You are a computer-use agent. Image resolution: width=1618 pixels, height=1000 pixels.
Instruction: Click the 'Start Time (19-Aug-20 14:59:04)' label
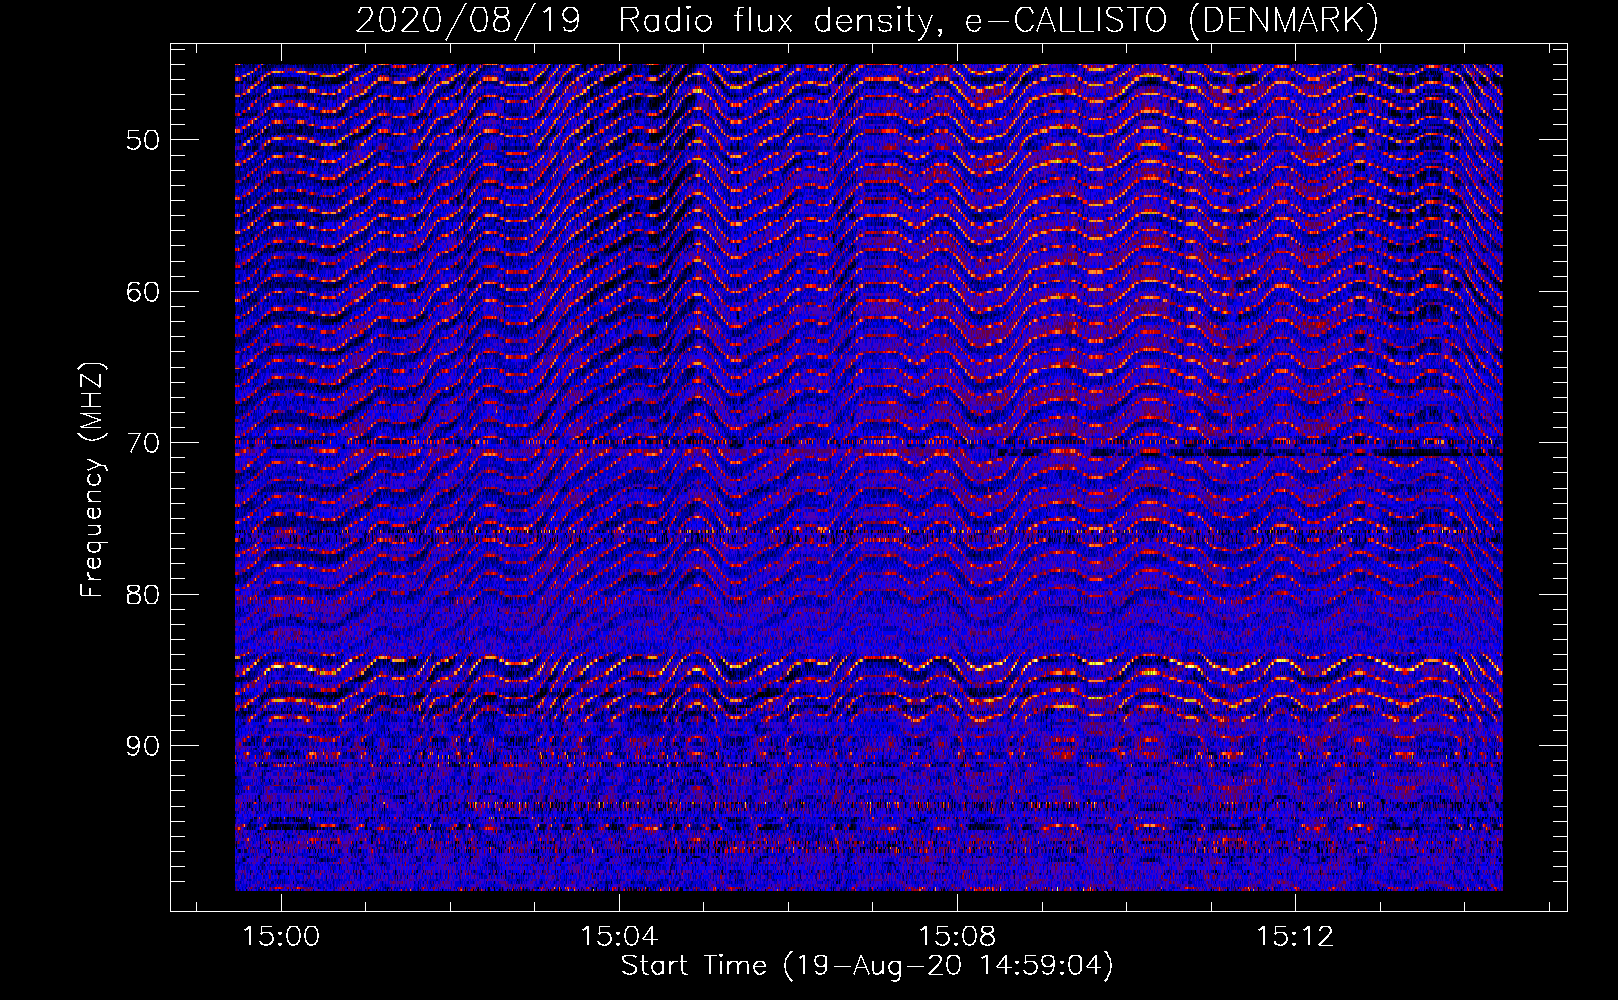(x=866, y=965)
